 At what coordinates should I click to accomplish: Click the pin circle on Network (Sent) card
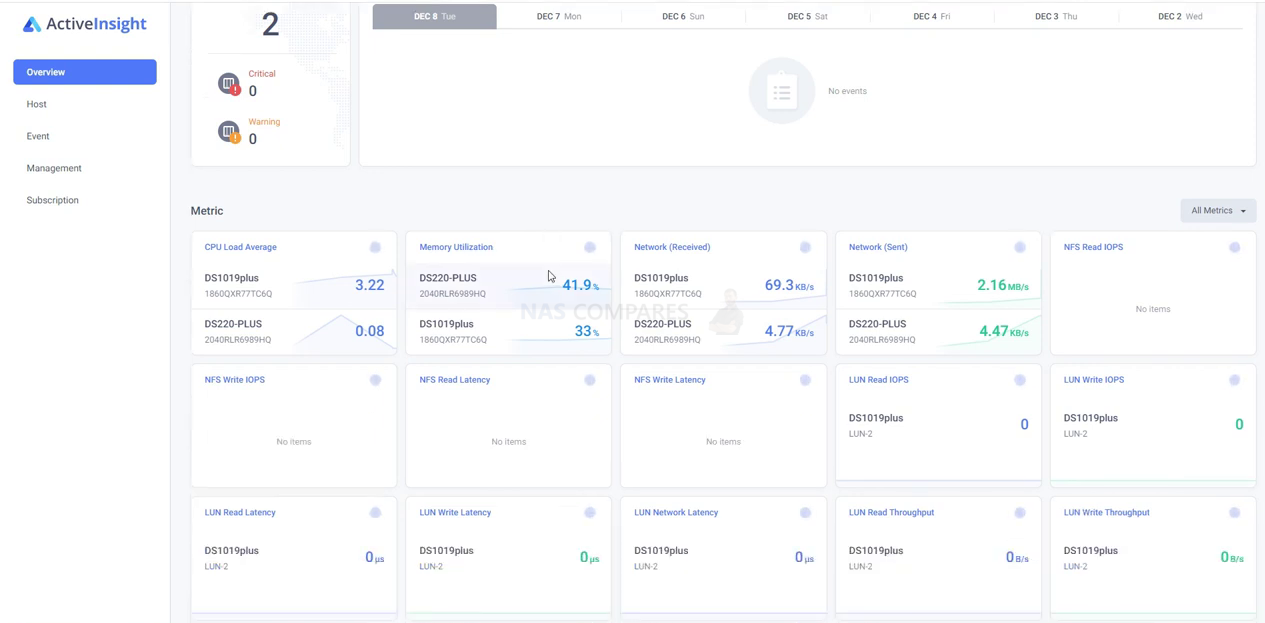tap(1020, 247)
